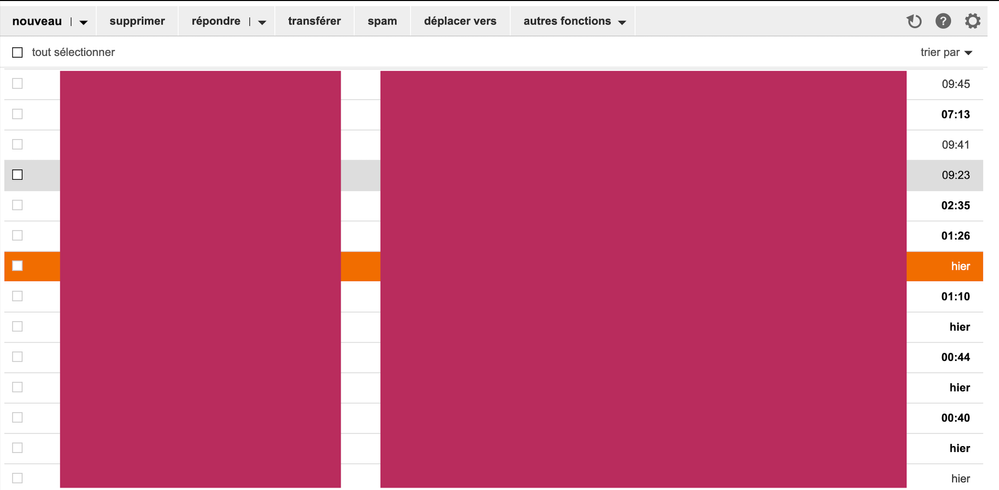
Task: Tick the checkbox for the 09:45 message
Action: click(x=17, y=84)
